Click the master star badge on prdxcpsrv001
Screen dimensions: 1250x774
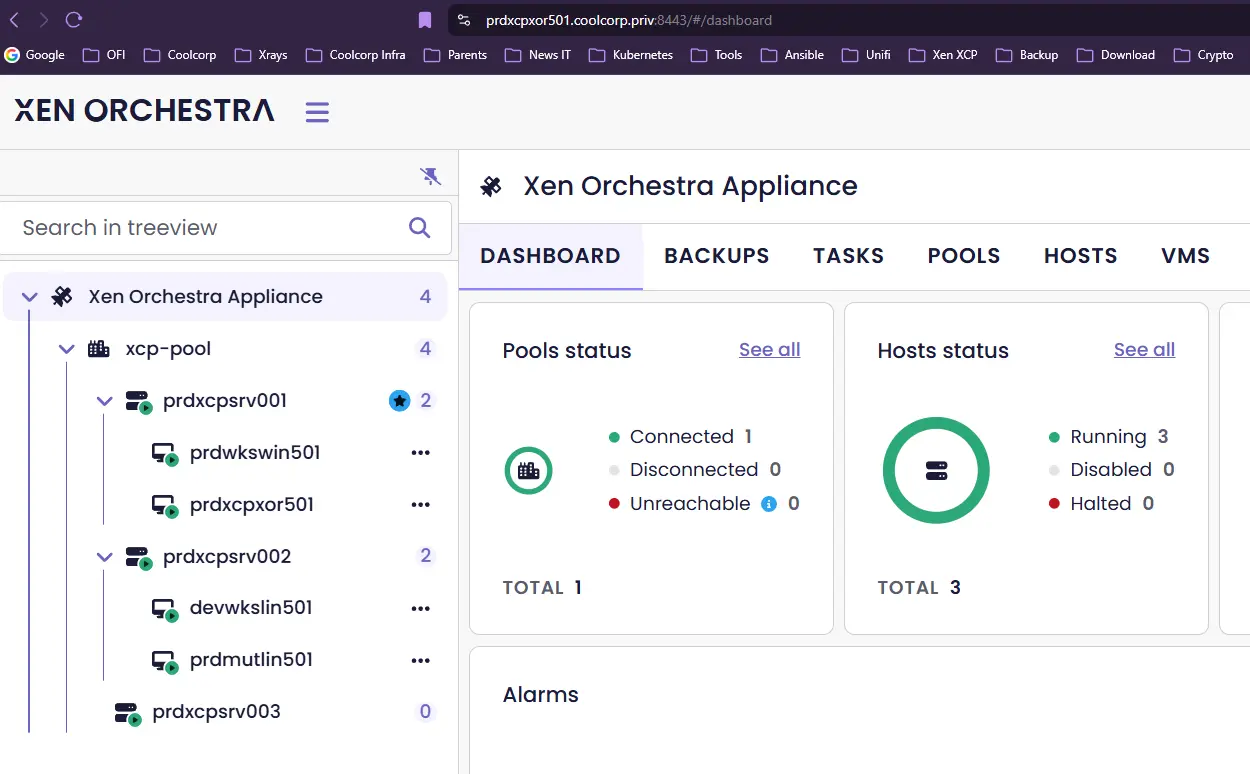[399, 401]
